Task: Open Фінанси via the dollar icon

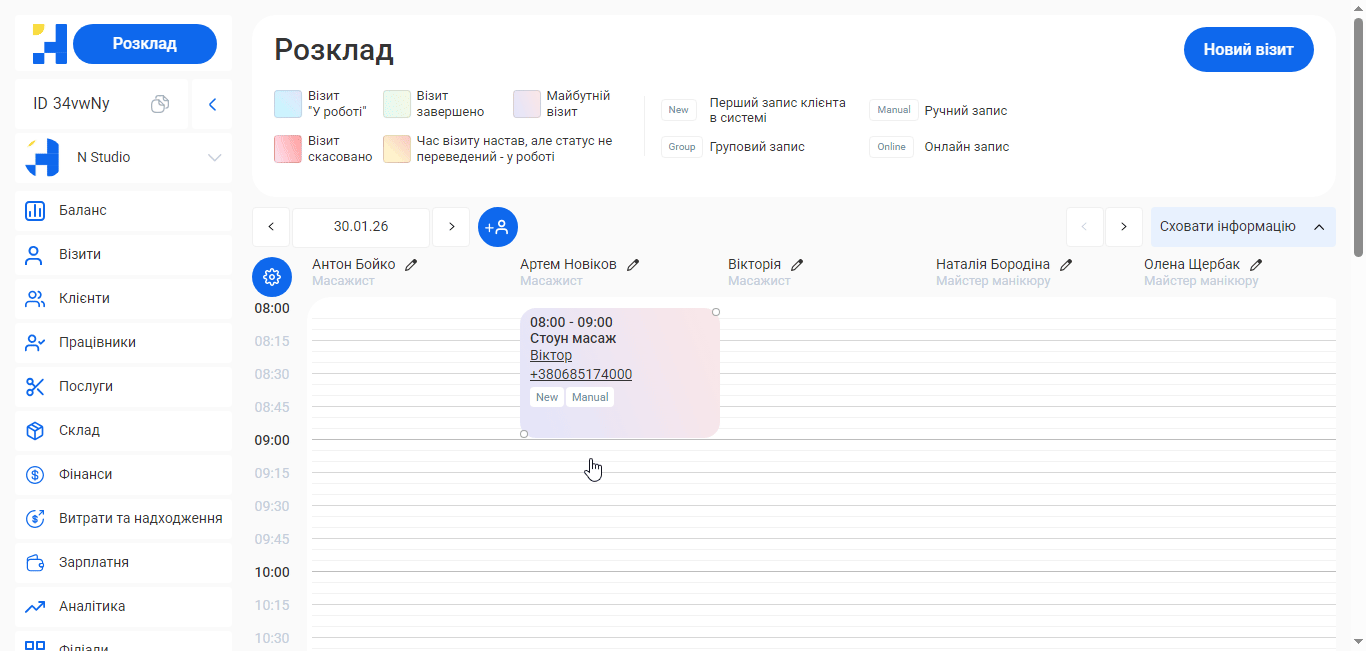Action: click(x=35, y=475)
